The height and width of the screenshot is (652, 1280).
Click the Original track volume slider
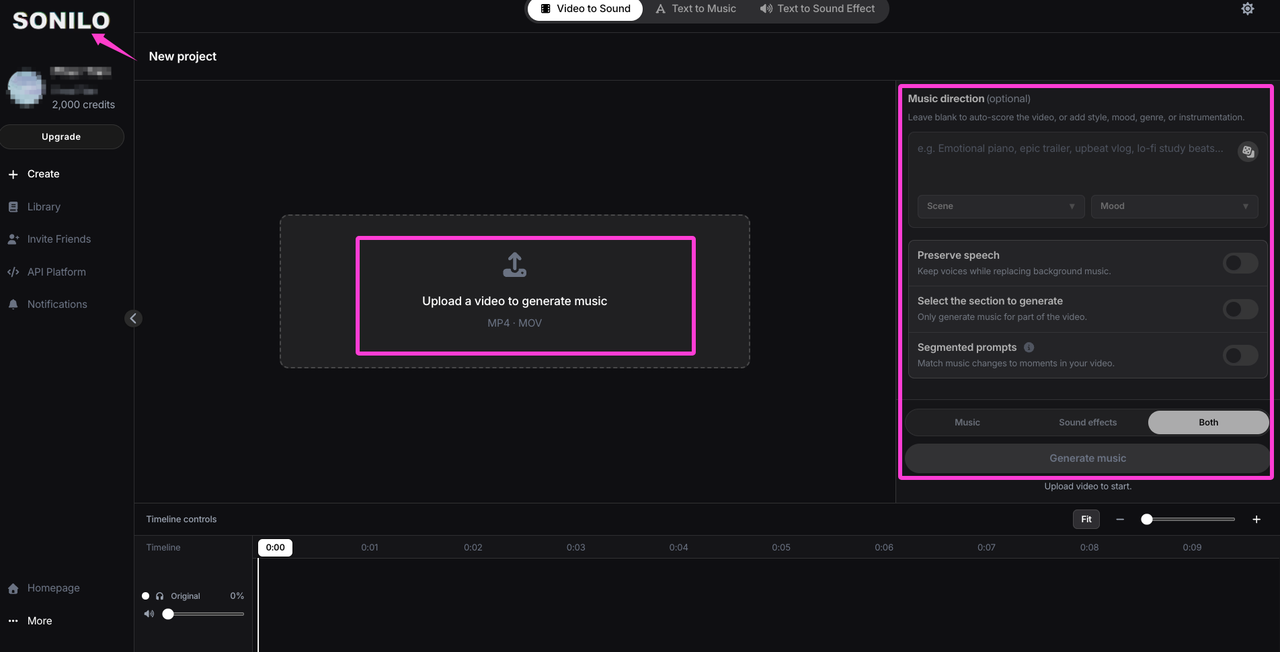204,614
